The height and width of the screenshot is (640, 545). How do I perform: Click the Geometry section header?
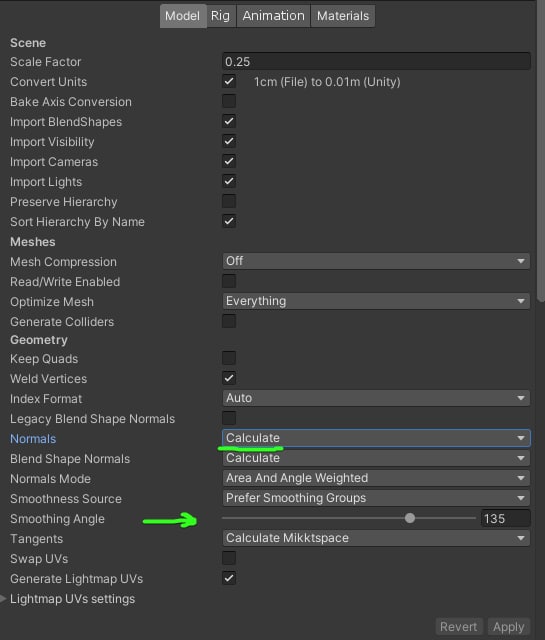pos(39,340)
